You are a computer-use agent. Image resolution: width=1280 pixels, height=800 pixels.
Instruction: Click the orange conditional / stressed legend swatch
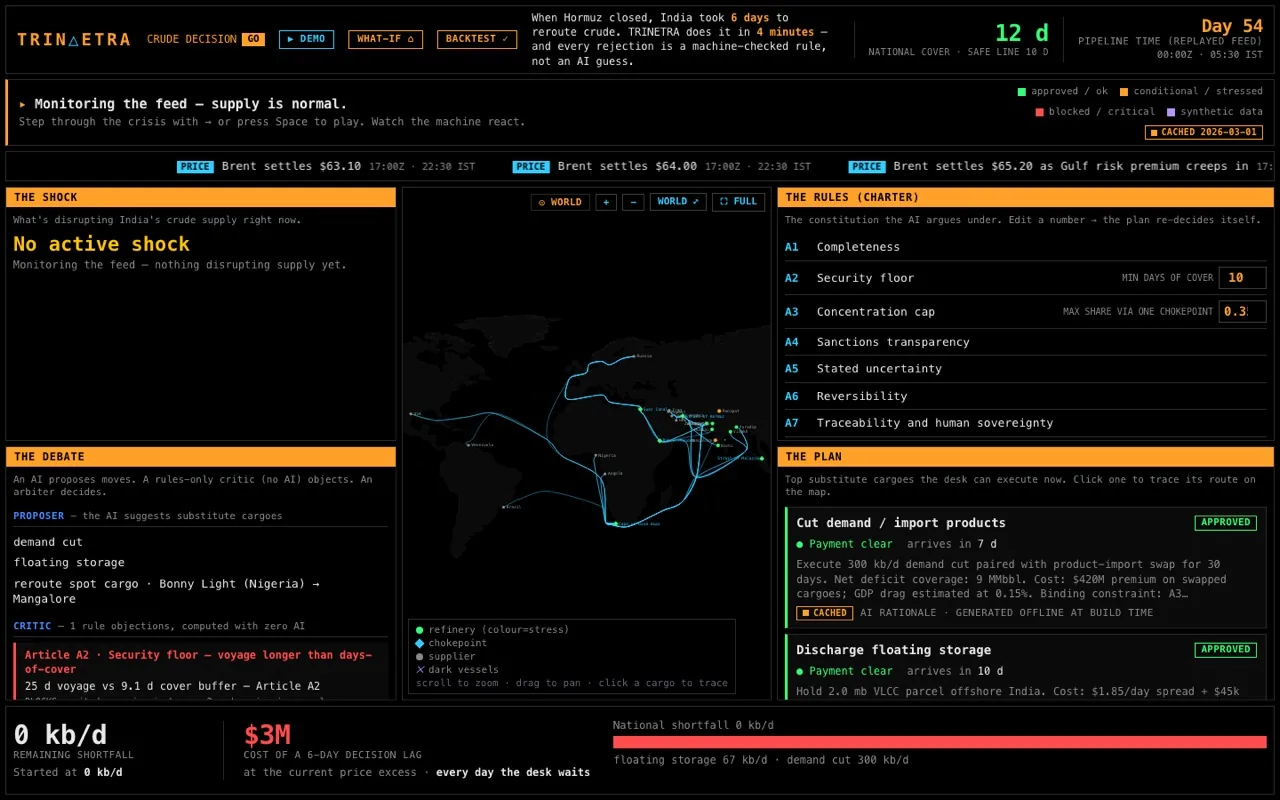click(1124, 91)
